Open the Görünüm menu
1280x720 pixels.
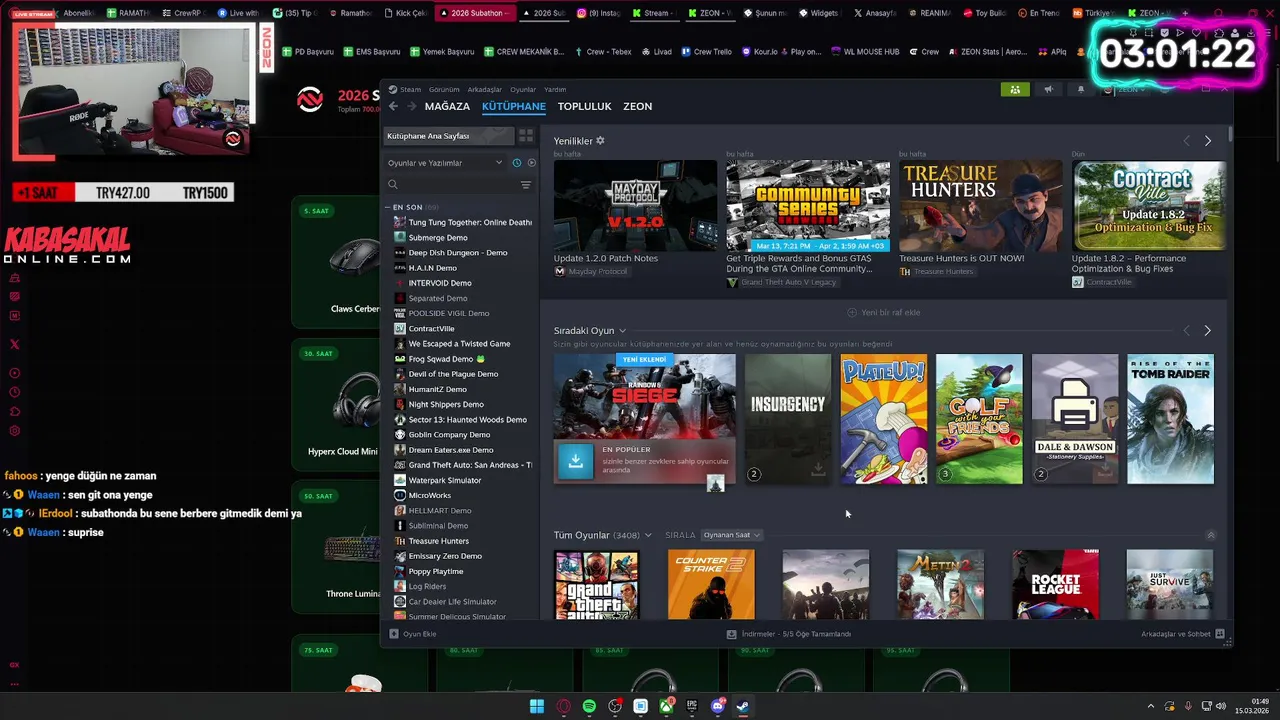tap(444, 89)
